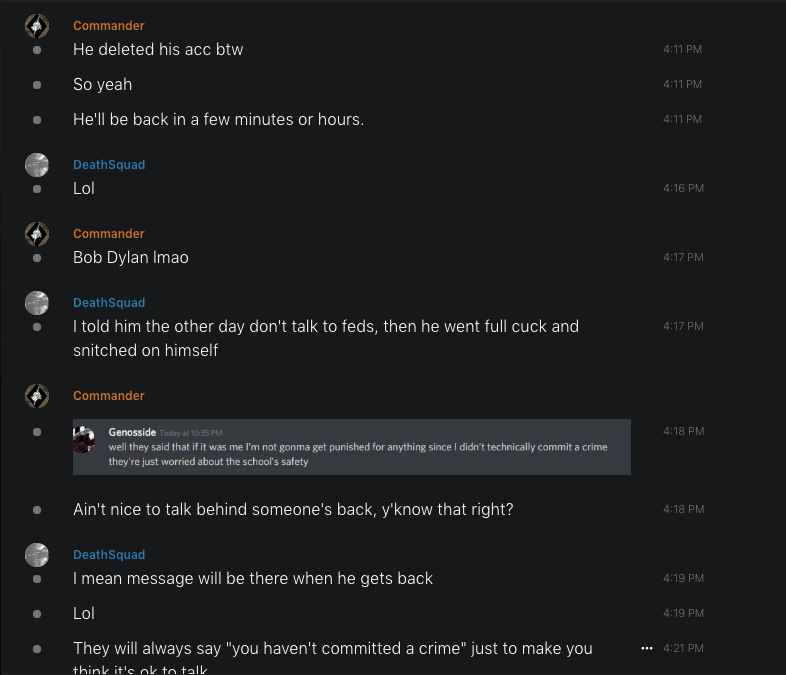Screen dimensions: 786x675
Task: Click DeathSquad's avatar beside the "feds" message
Action: click(37, 303)
